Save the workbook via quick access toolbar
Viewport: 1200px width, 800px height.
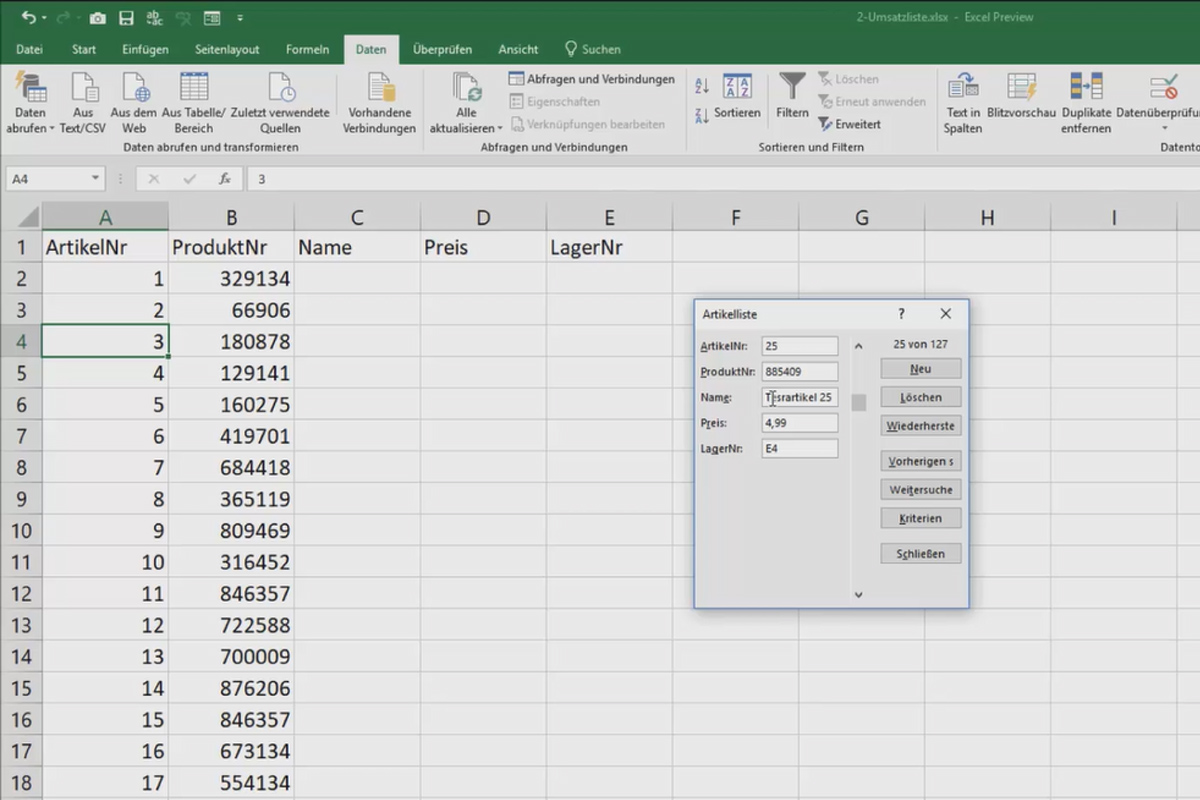coord(125,17)
